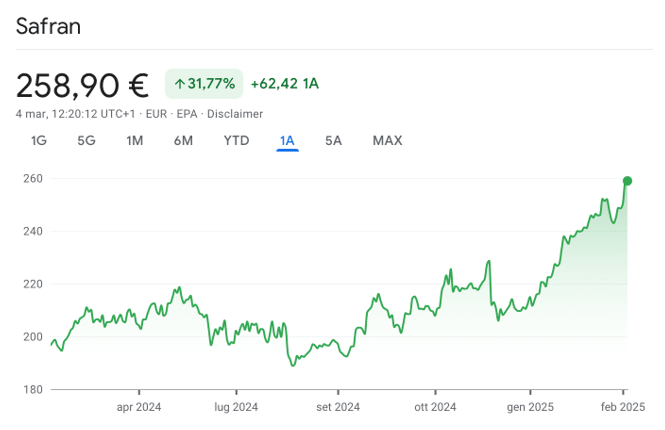The width and height of the screenshot is (665, 430).
Task: Click the 220 y-axis label
Action: (33, 284)
